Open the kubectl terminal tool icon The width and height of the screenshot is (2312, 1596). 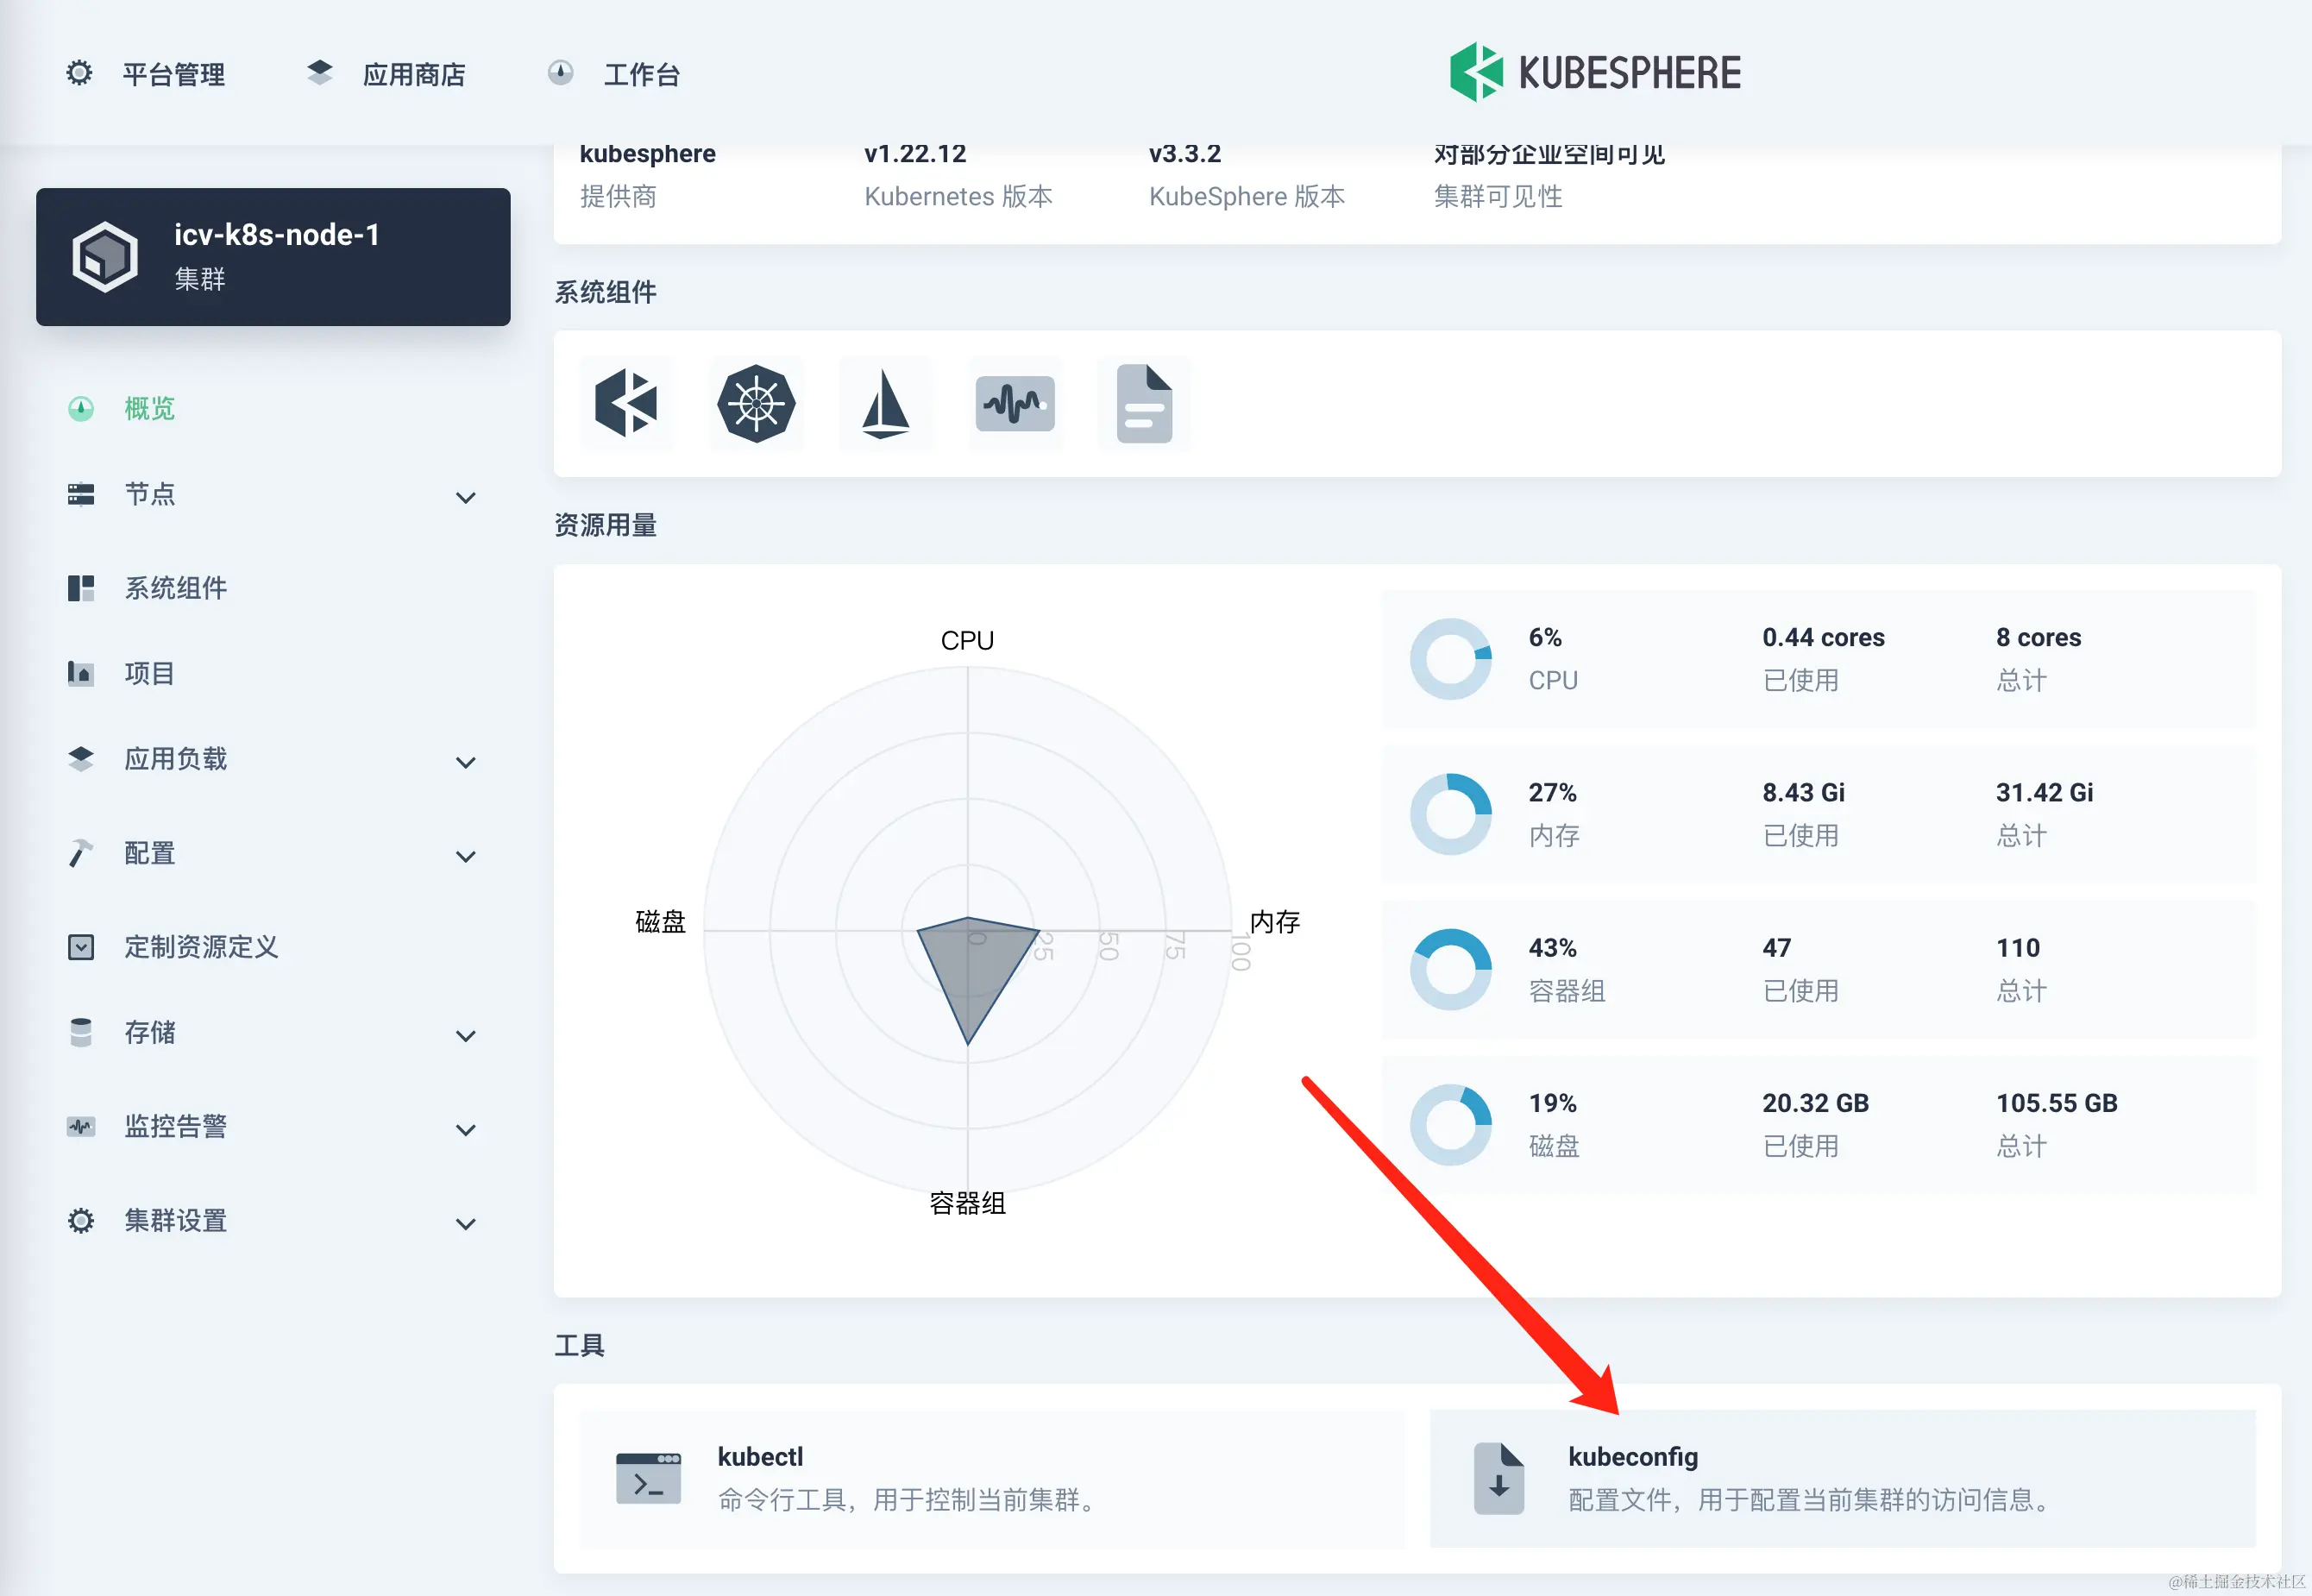click(648, 1478)
